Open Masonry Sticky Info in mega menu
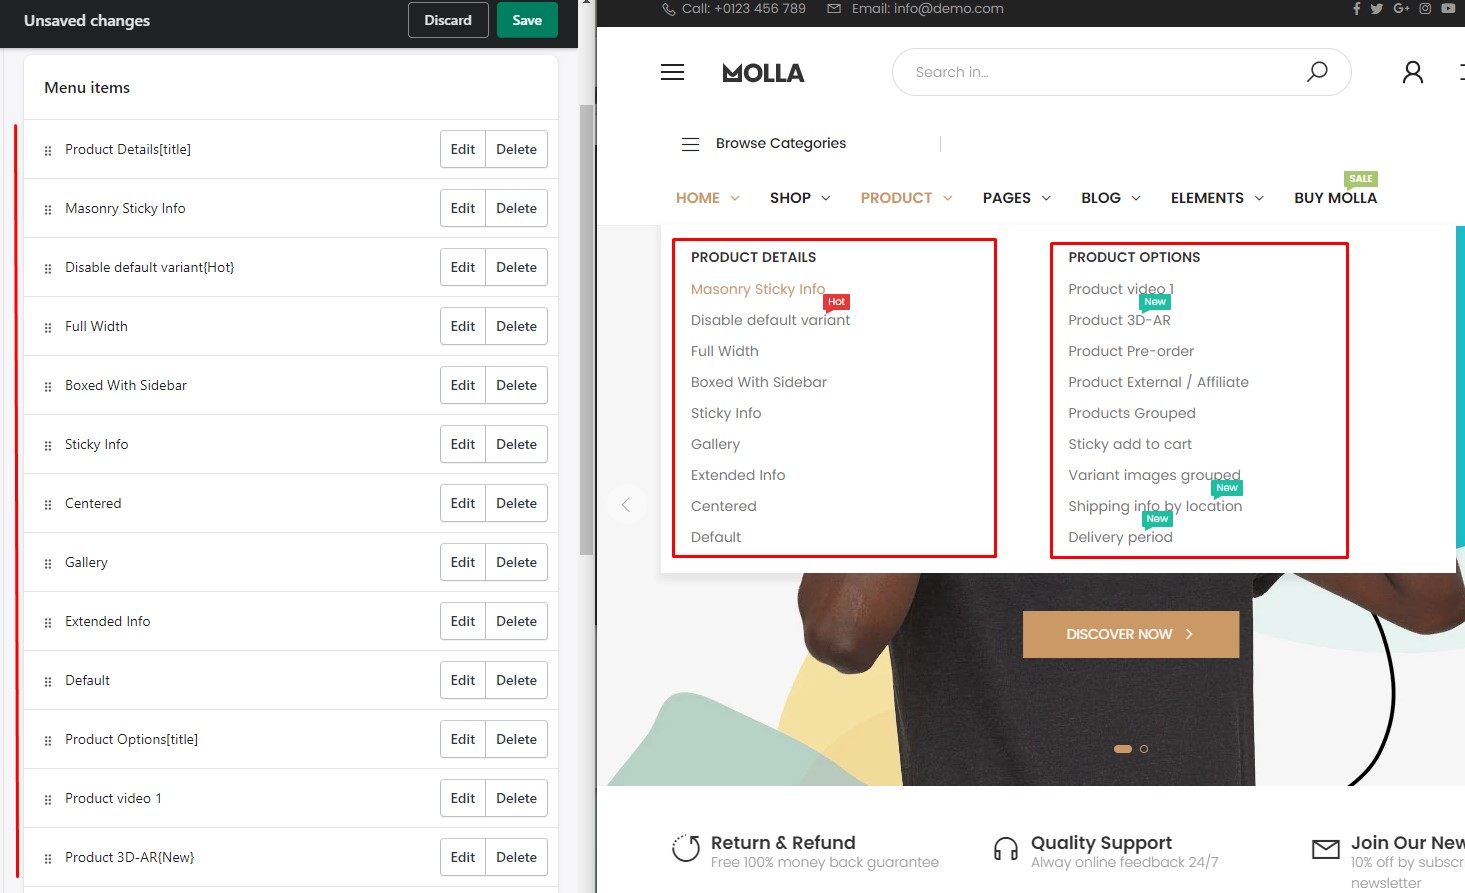This screenshot has width=1465, height=893. 758,289
